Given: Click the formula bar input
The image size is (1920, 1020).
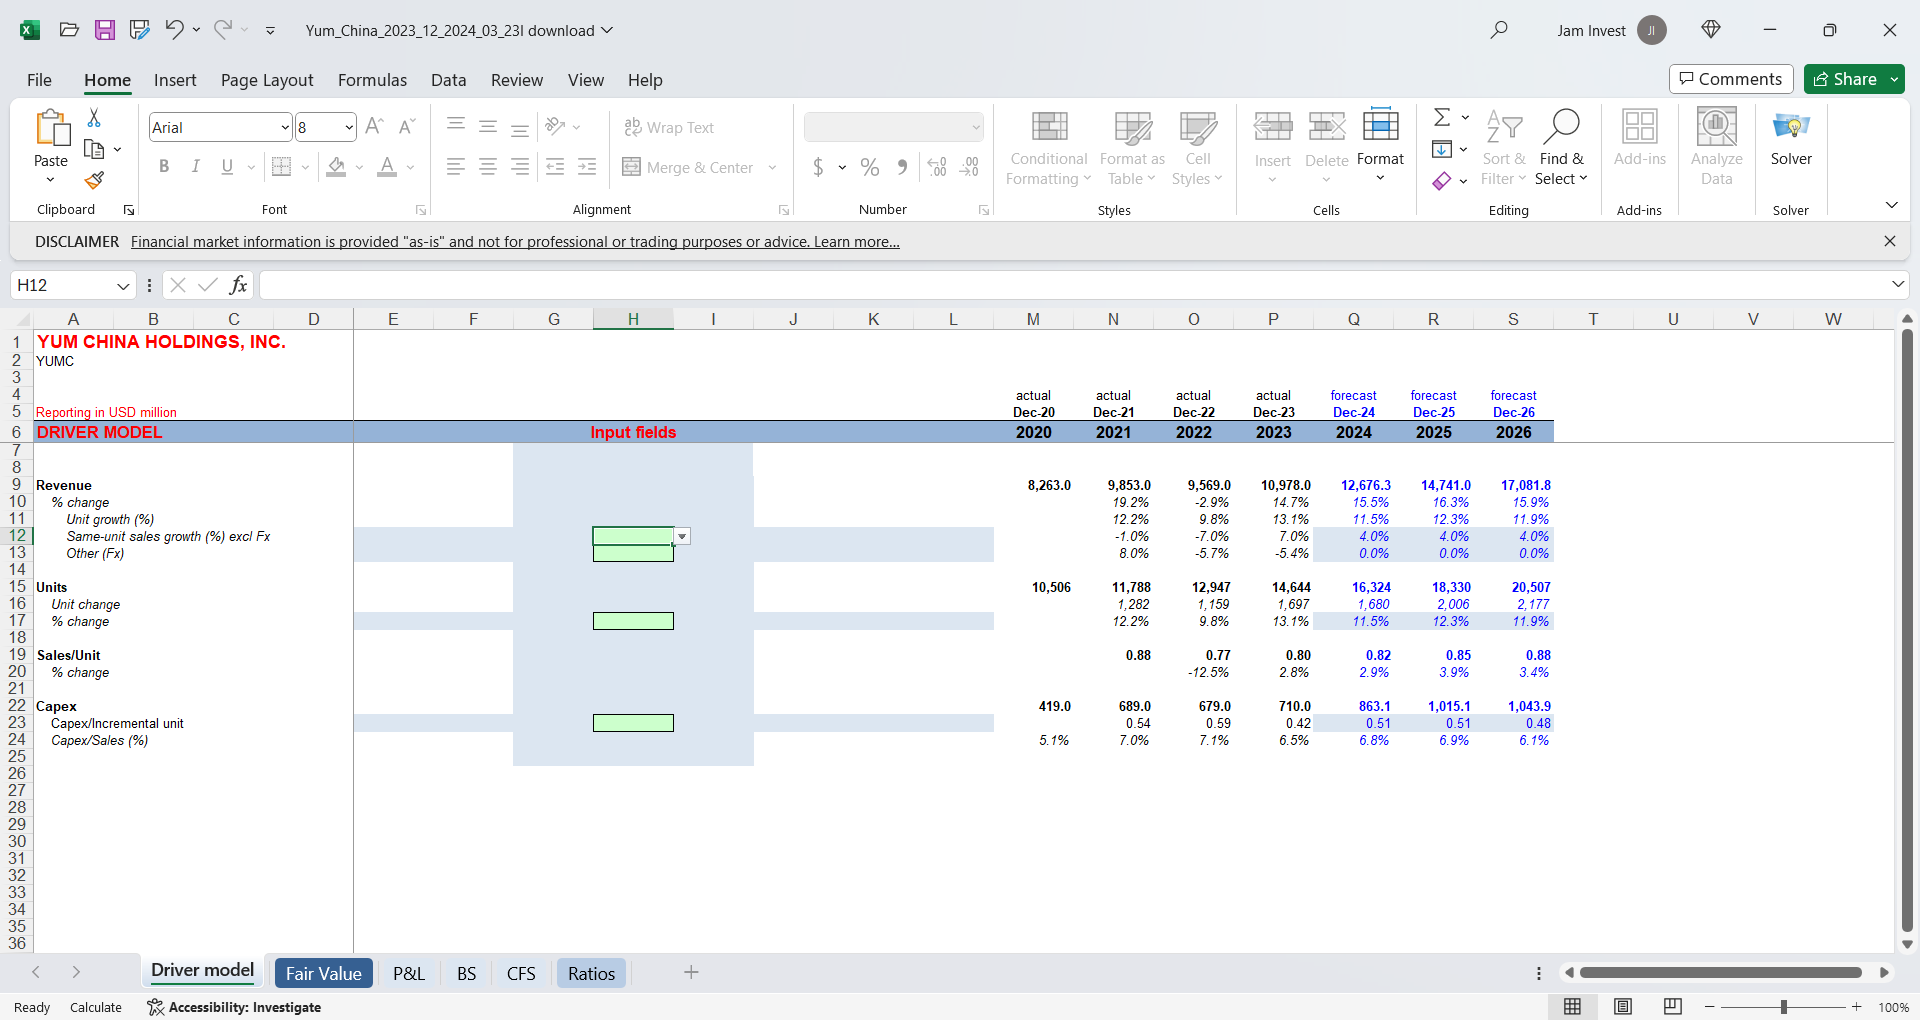Looking at the screenshot, I should pos(1074,285).
